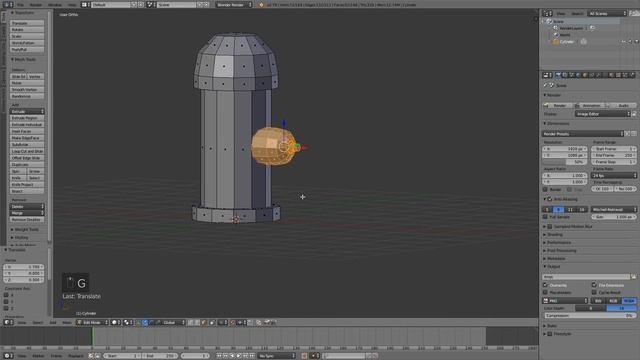
Task: Open the File menu
Action: pos(20,5)
